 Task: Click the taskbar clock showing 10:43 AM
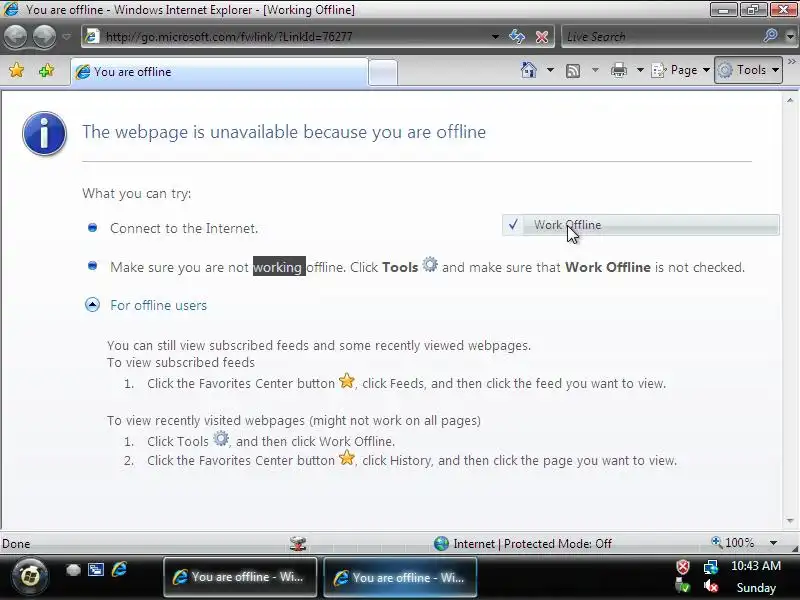756,566
